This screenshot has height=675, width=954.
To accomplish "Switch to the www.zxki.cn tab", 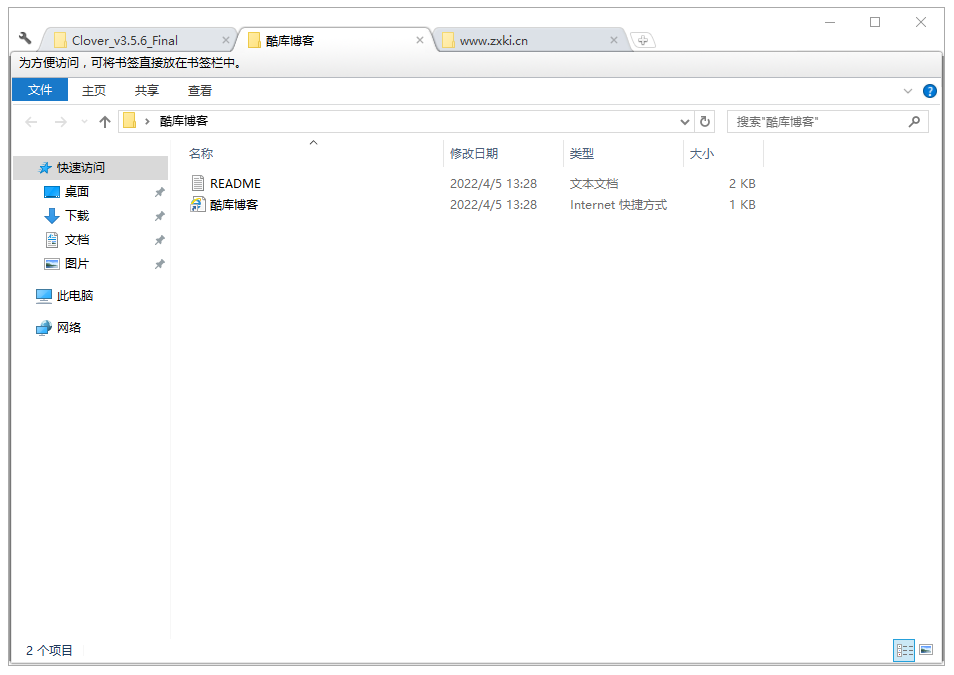I will (x=496, y=41).
